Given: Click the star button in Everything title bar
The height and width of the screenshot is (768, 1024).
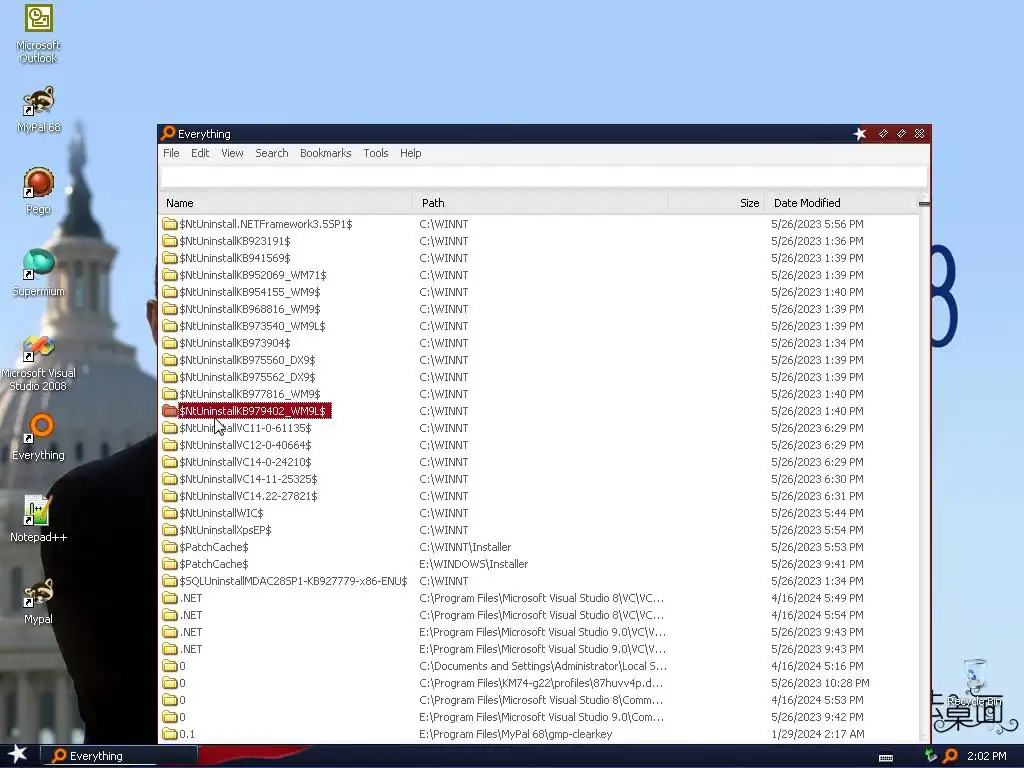Looking at the screenshot, I should (x=859, y=134).
